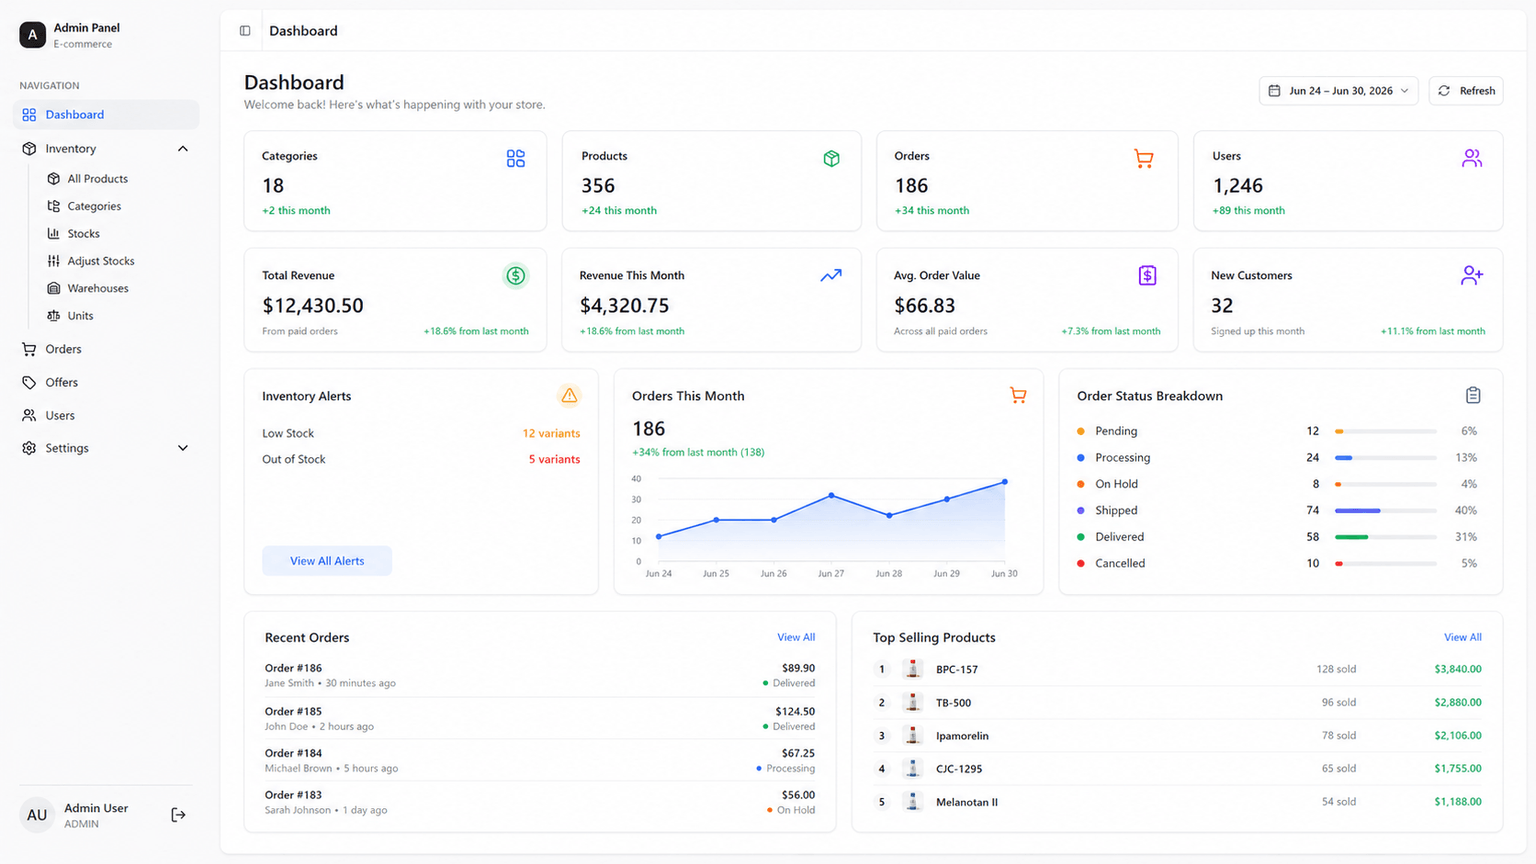The width and height of the screenshot is (1536, 864).
Task: Click the Inventory Alerts warning triangle icon
Action: click(x=569, y=395)
